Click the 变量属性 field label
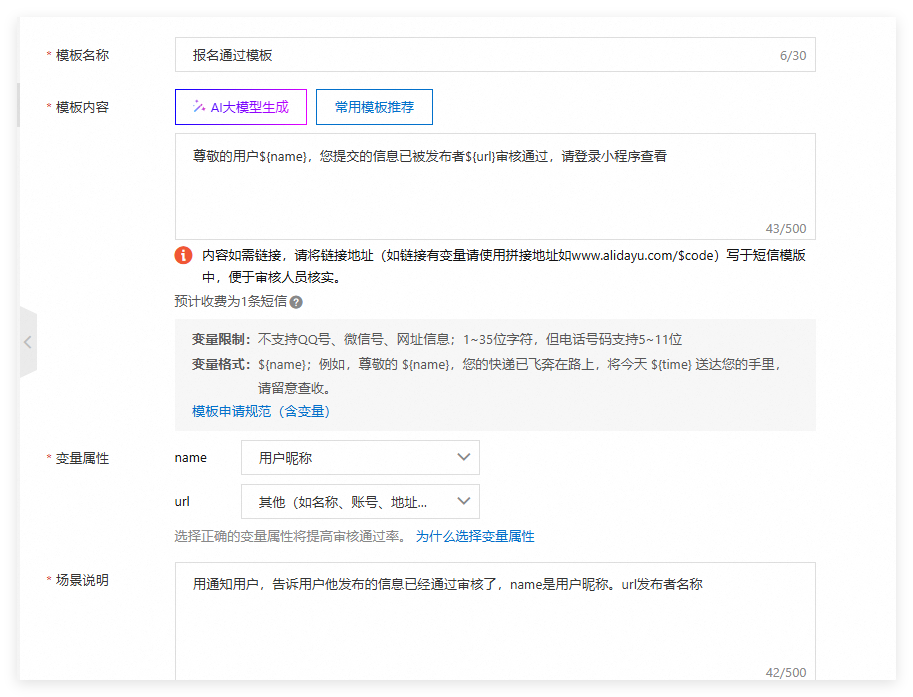Image resolution: width=913 pixels, height=697 pixels. coord(82,458)
